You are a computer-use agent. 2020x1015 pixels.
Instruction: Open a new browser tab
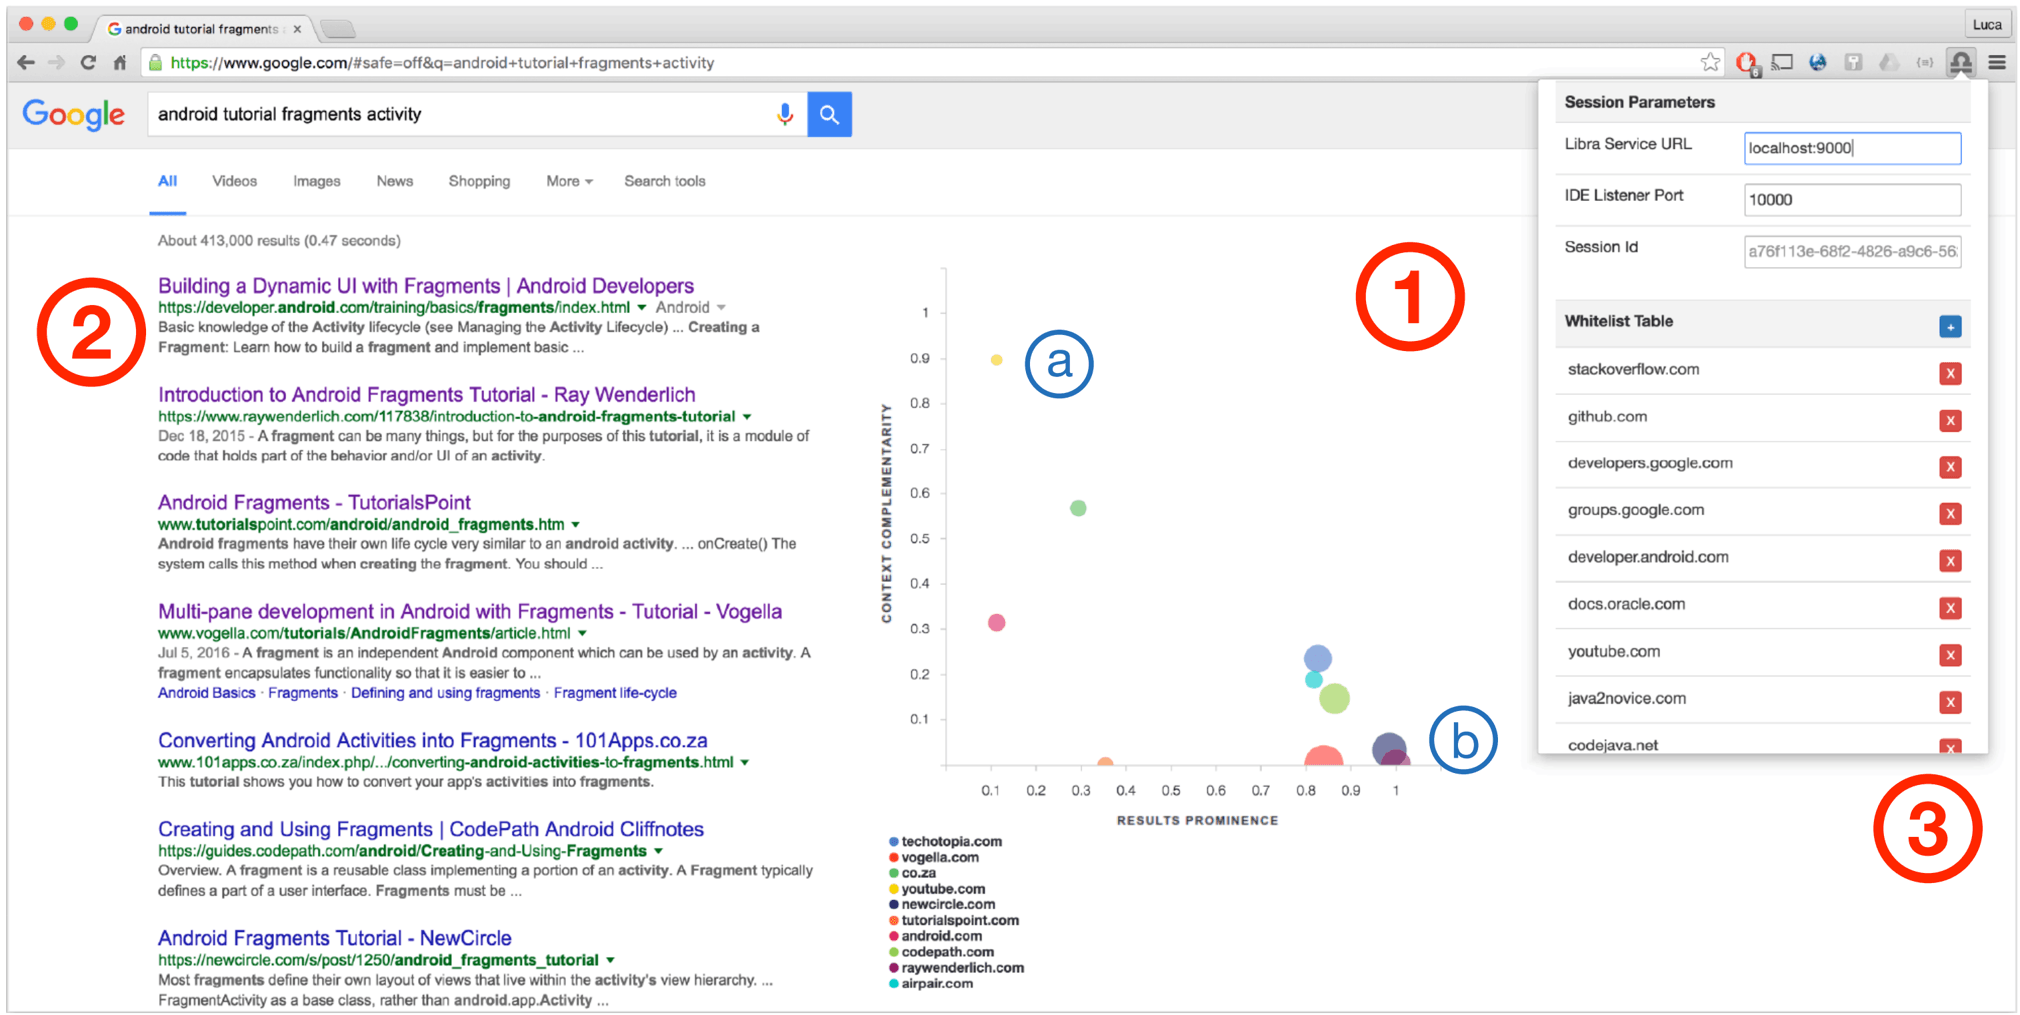click(x=338, y=29)
